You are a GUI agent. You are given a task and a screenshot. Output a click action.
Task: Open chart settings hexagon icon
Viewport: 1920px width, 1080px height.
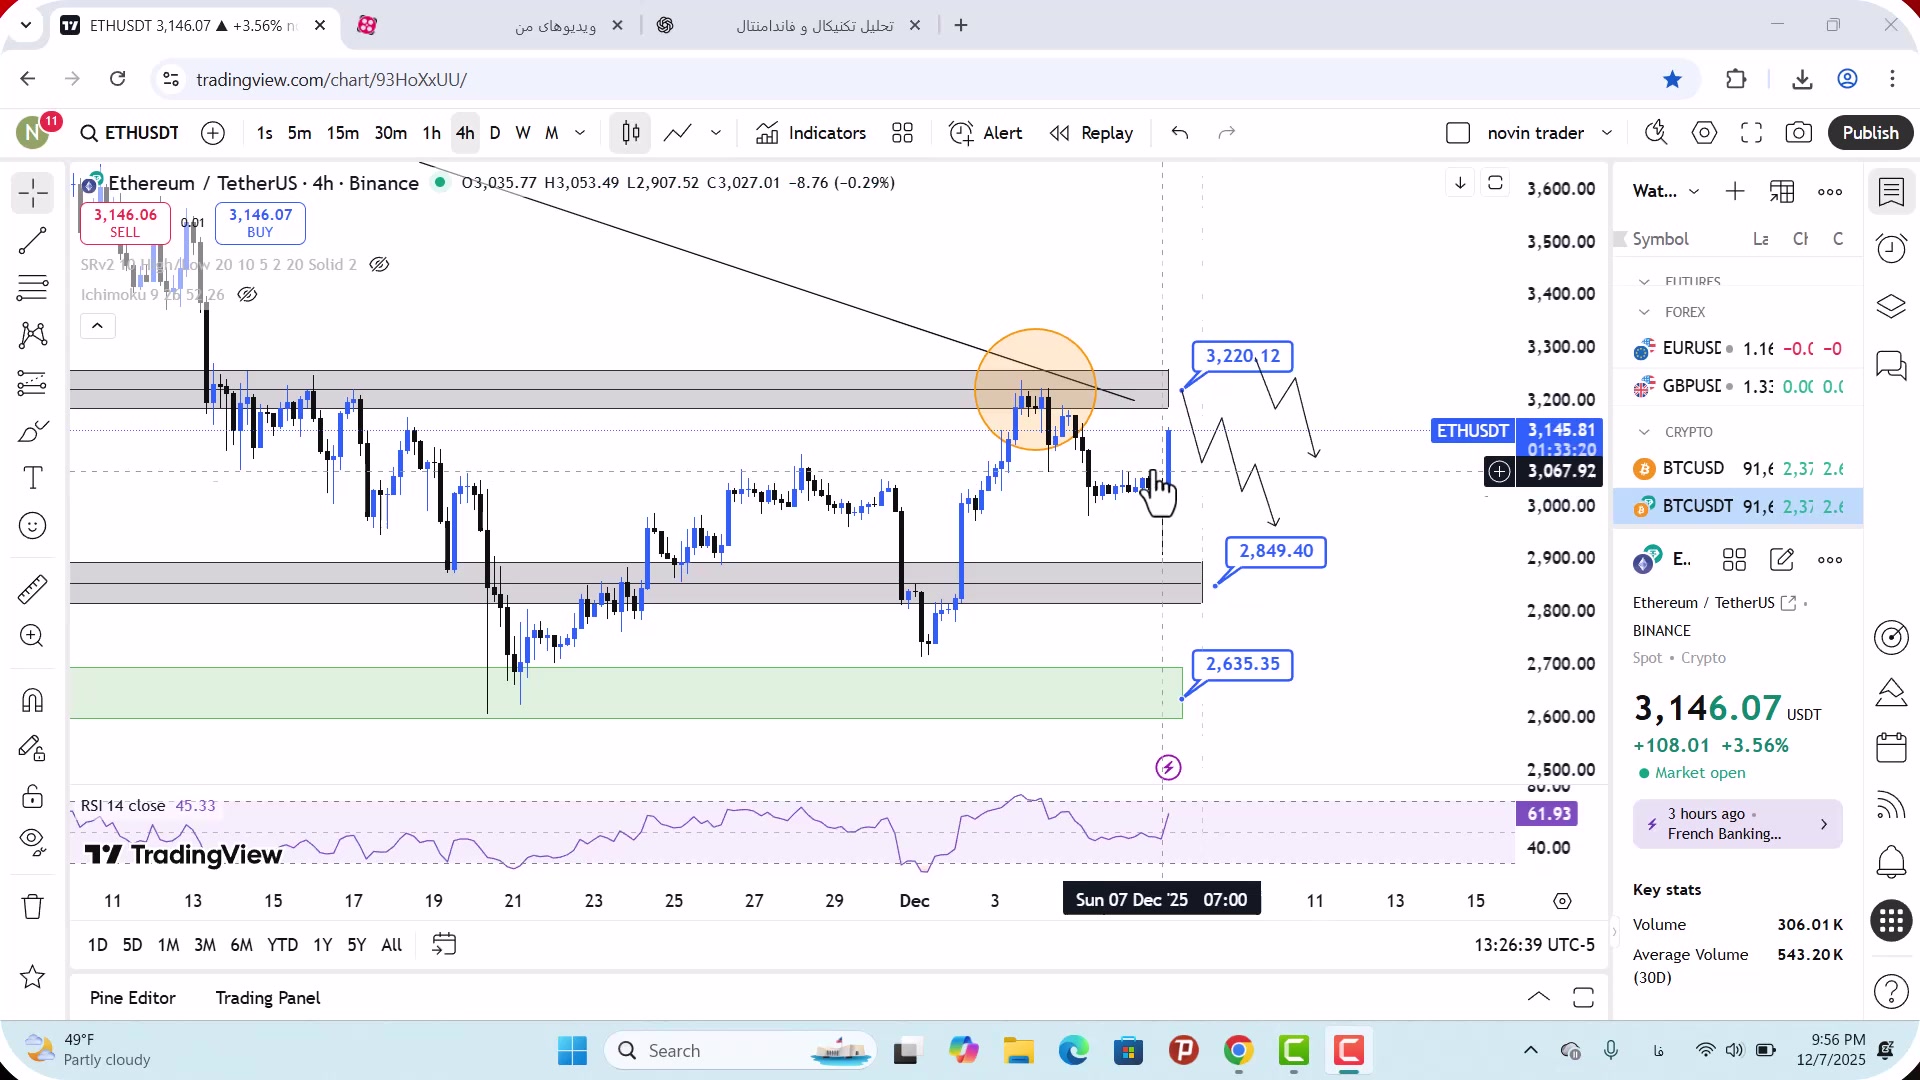(1704, 133)
